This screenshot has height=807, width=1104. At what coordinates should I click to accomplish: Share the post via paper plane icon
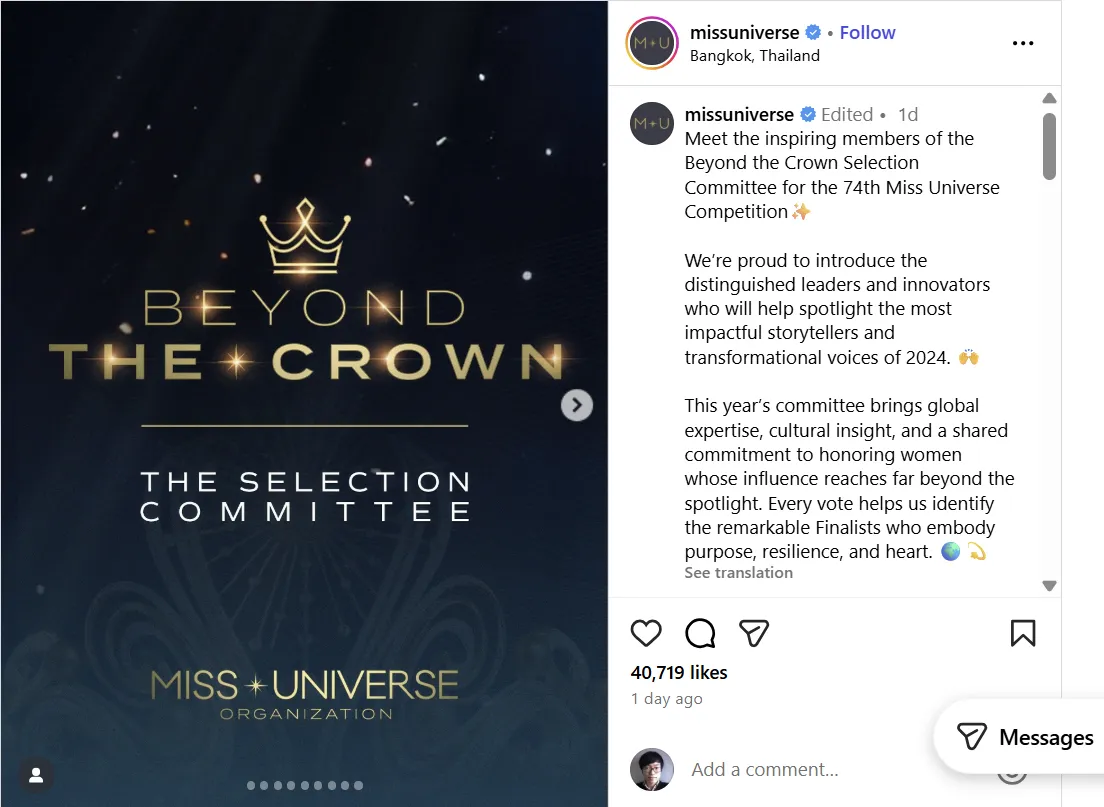point(754,633)
